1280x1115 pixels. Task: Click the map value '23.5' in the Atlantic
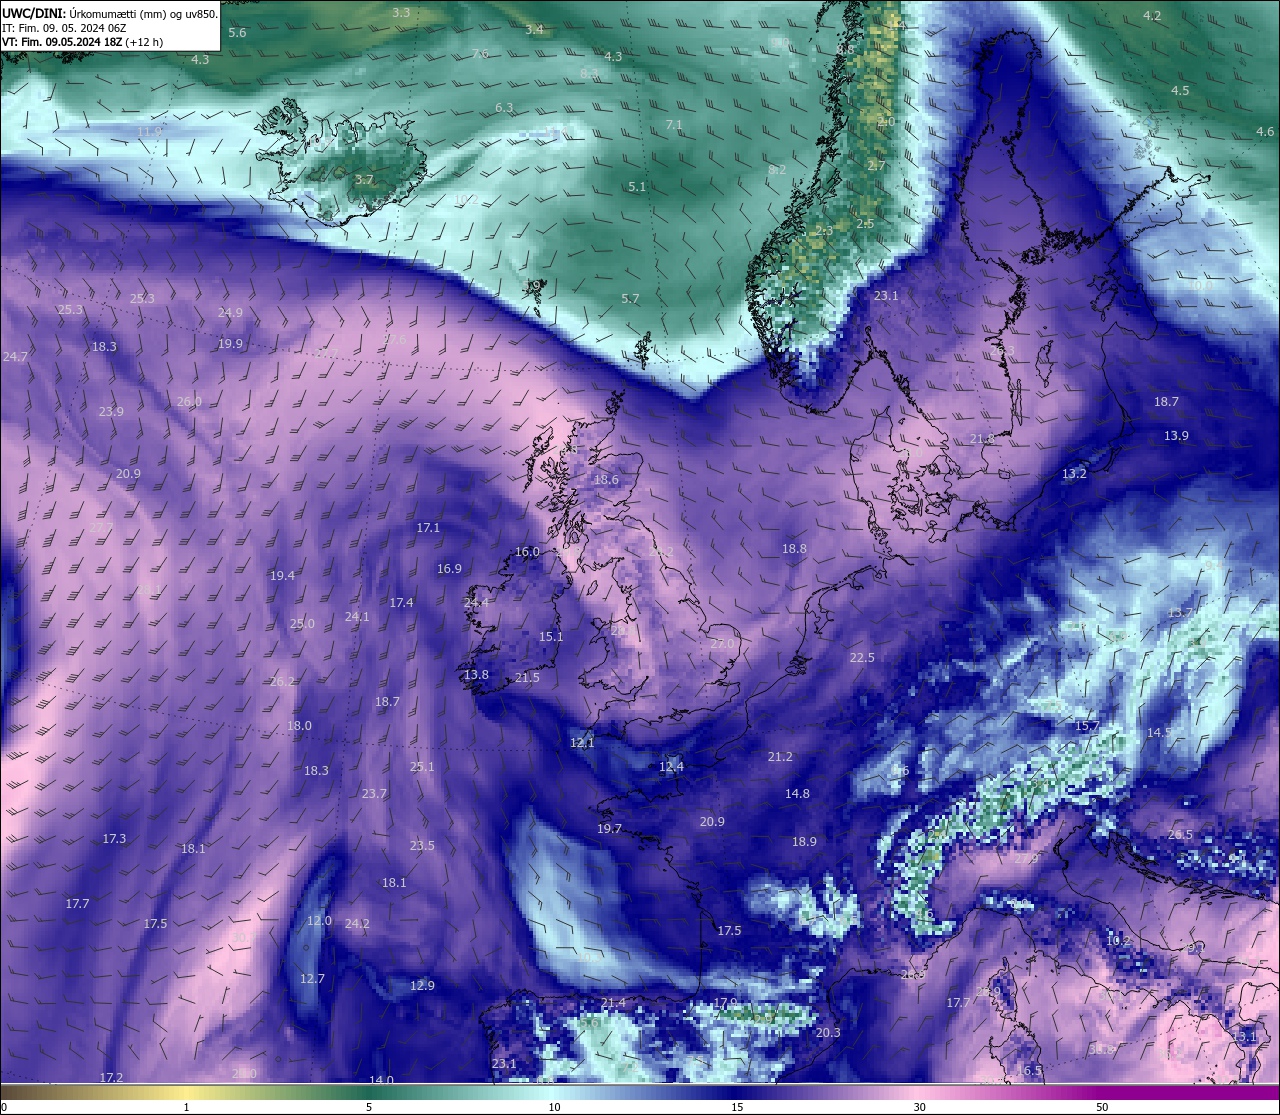click(x=422, y=846)
